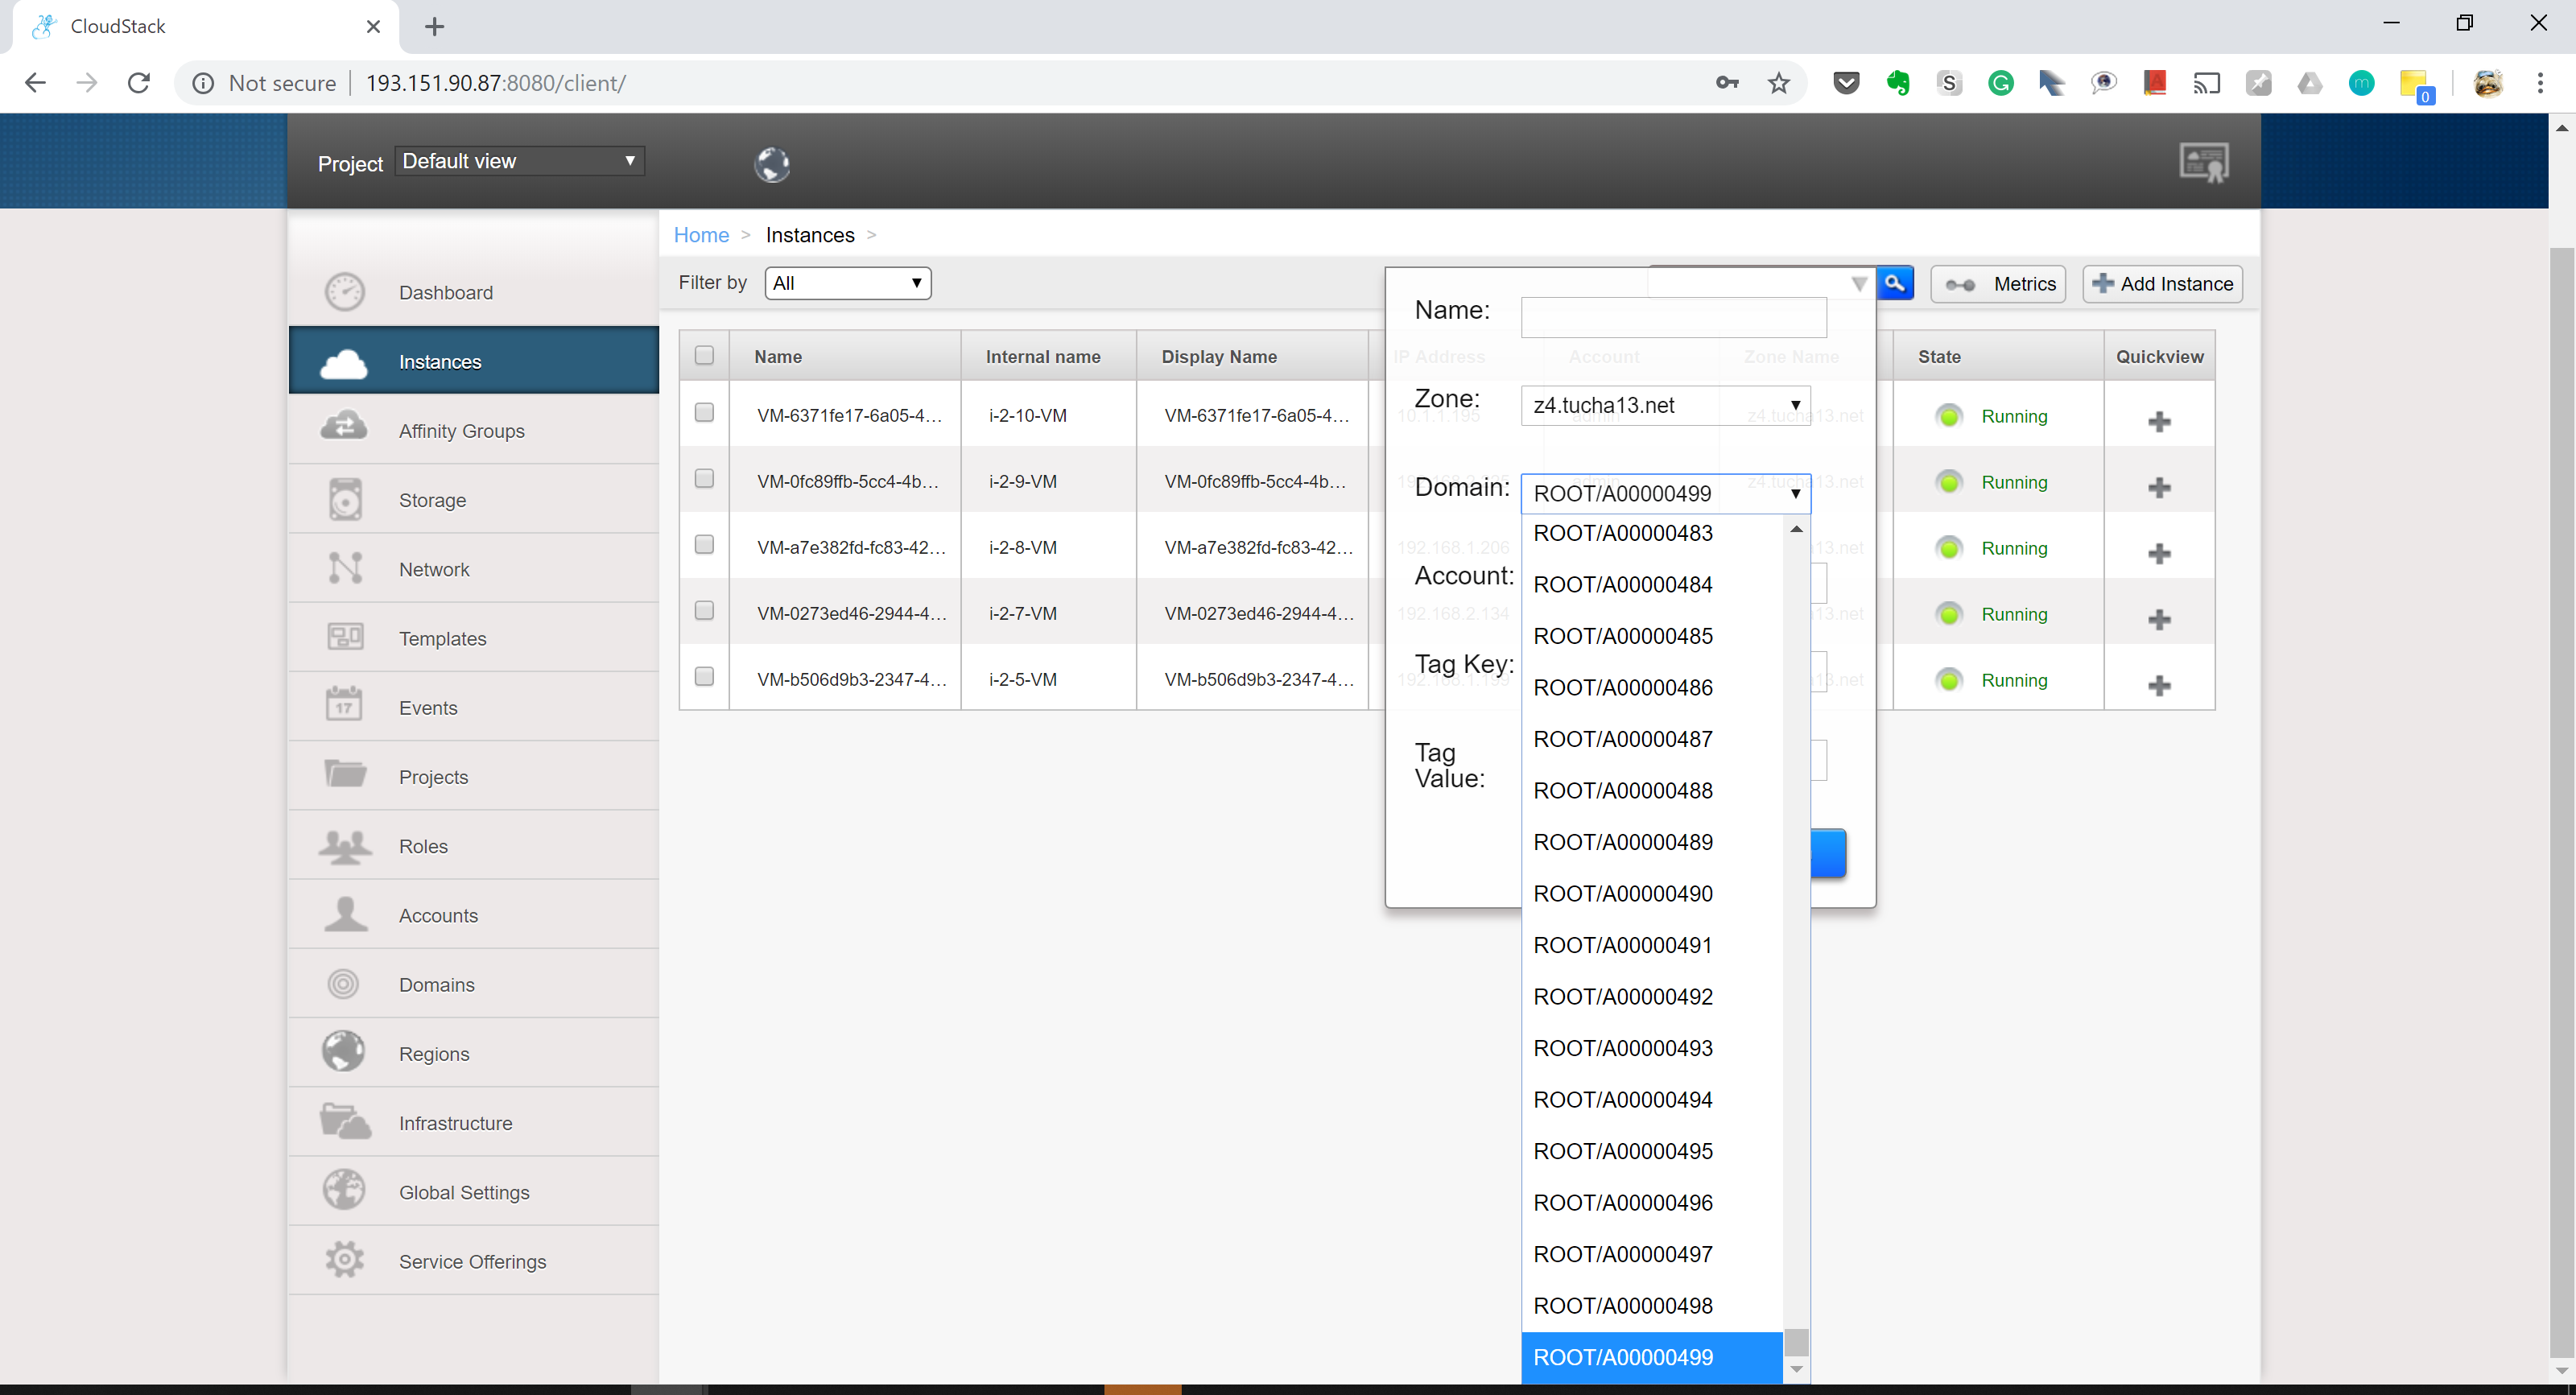Click the Name search input field
This screenshot has height=1395, width=2576.
(x=1673, y=317)
